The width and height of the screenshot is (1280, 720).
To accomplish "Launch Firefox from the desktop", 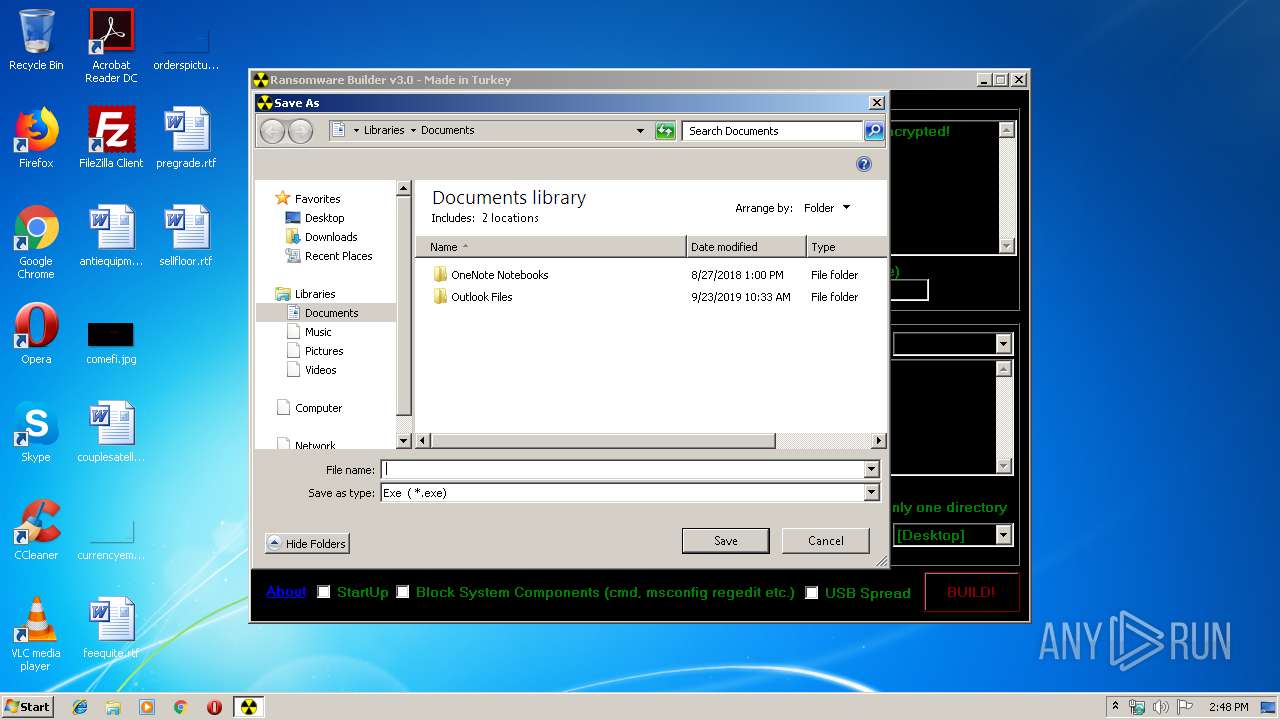I will pos(36,138).
